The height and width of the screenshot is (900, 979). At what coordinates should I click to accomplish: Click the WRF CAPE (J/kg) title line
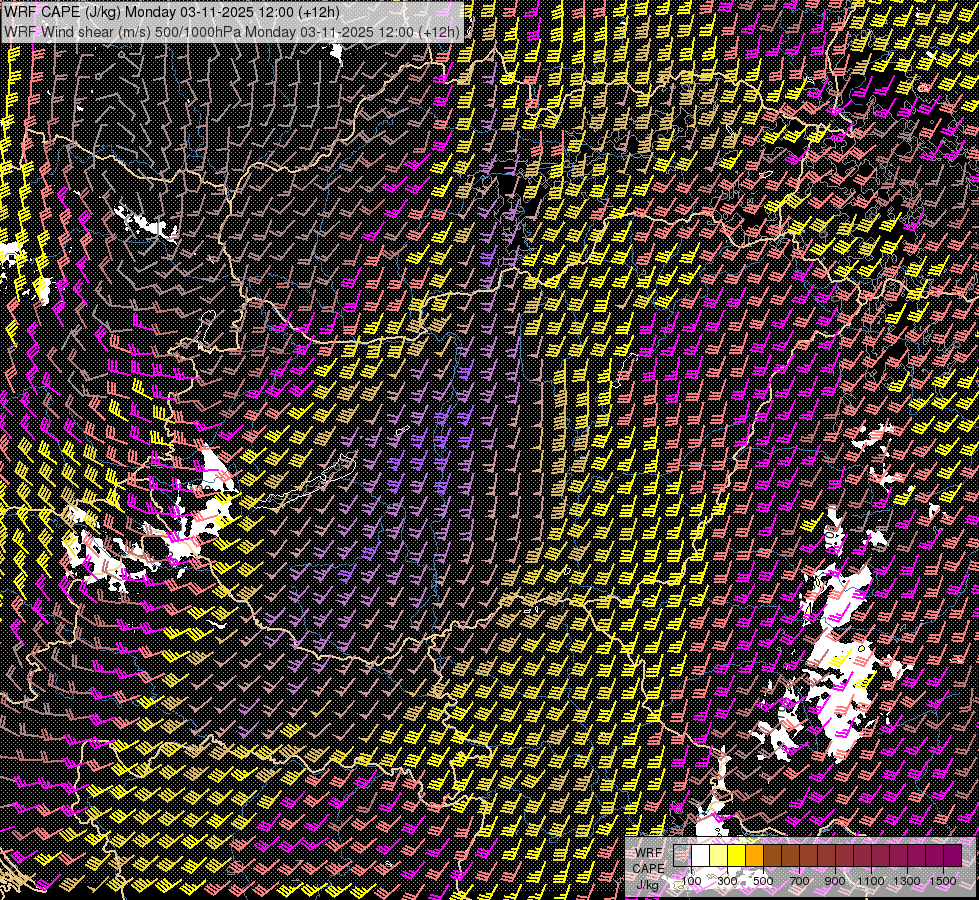click(171, 11)
